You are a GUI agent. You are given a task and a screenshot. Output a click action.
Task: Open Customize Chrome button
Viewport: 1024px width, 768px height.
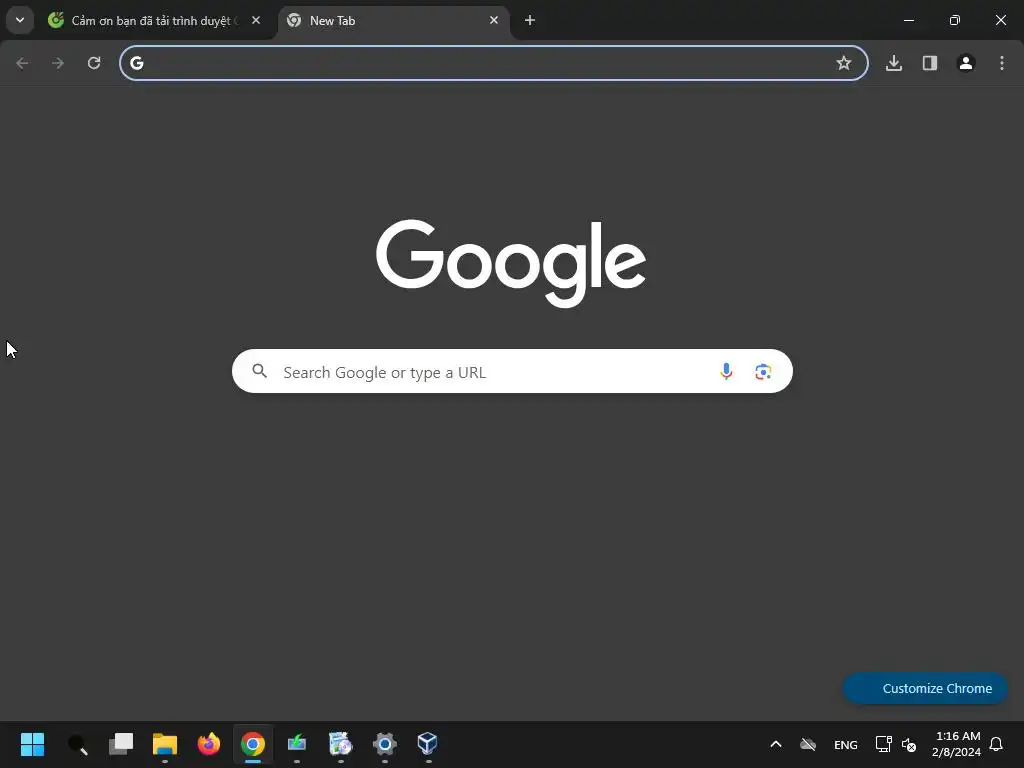pos(925,688)
